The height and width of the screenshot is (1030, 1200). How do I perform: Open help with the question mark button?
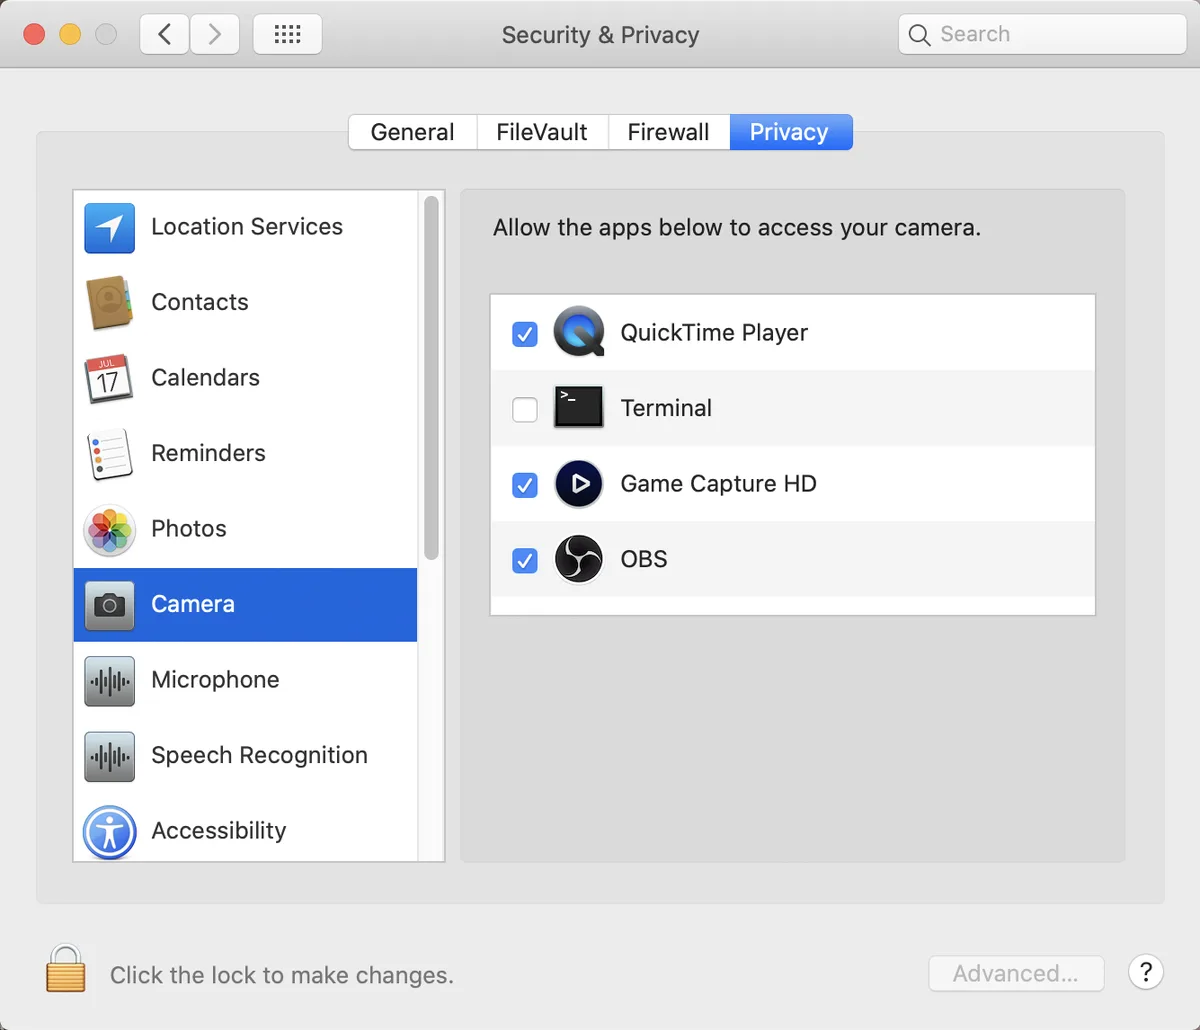click(x=1146, y=972)
